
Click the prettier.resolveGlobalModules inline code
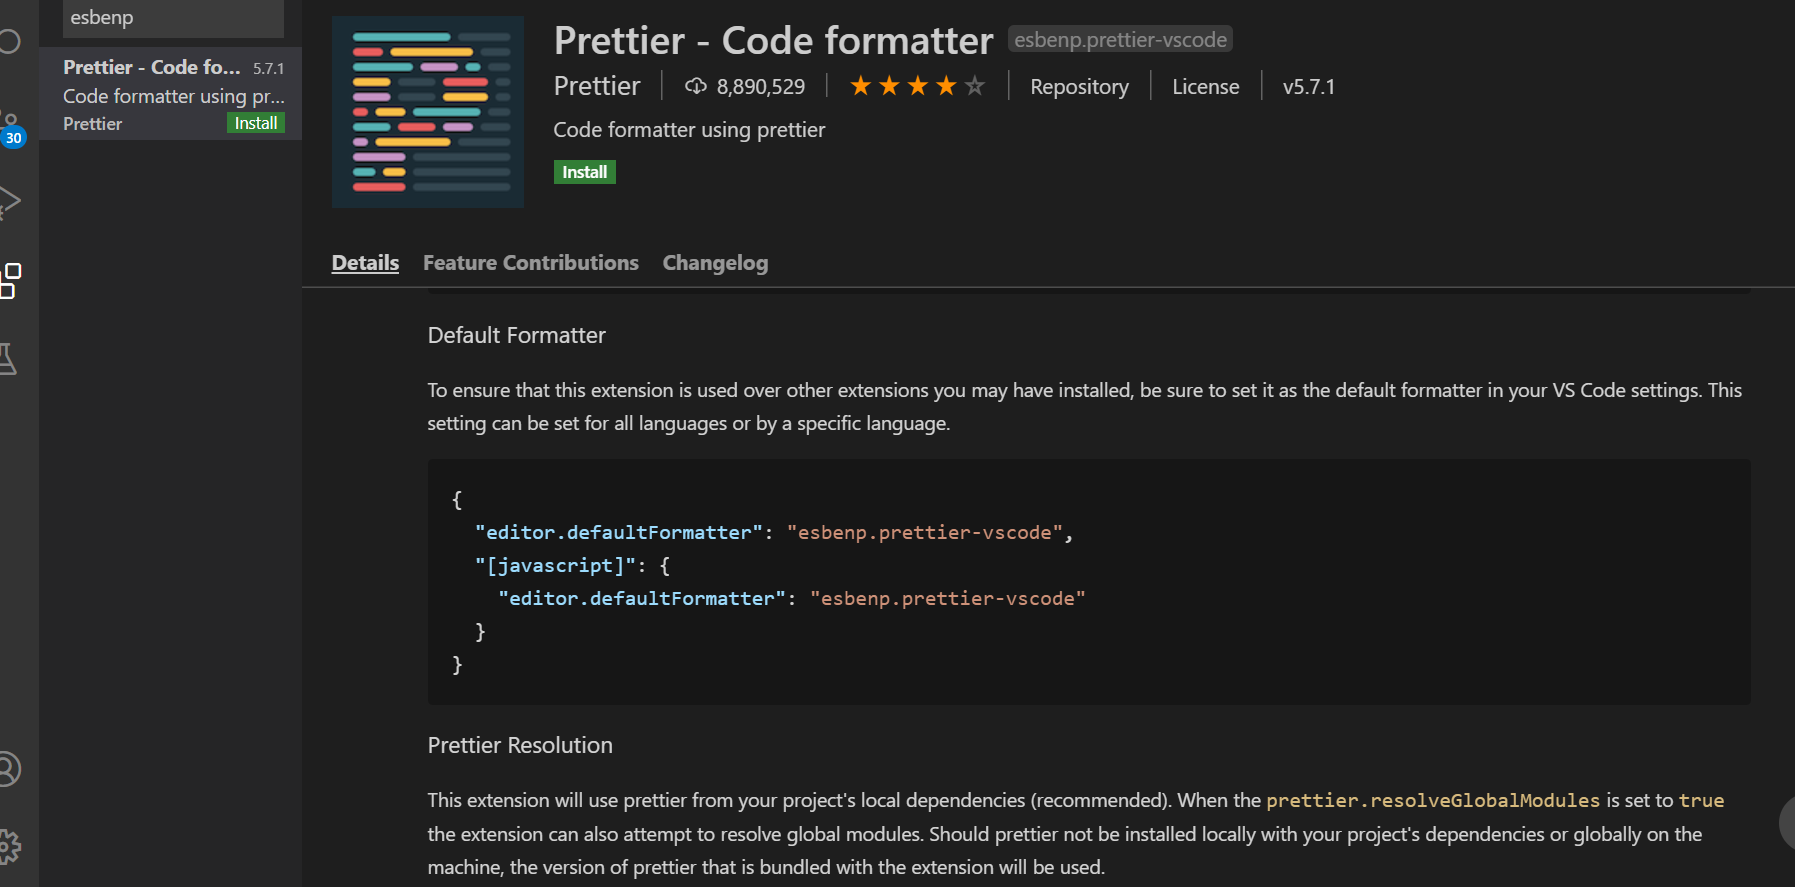pos(1433,800)
